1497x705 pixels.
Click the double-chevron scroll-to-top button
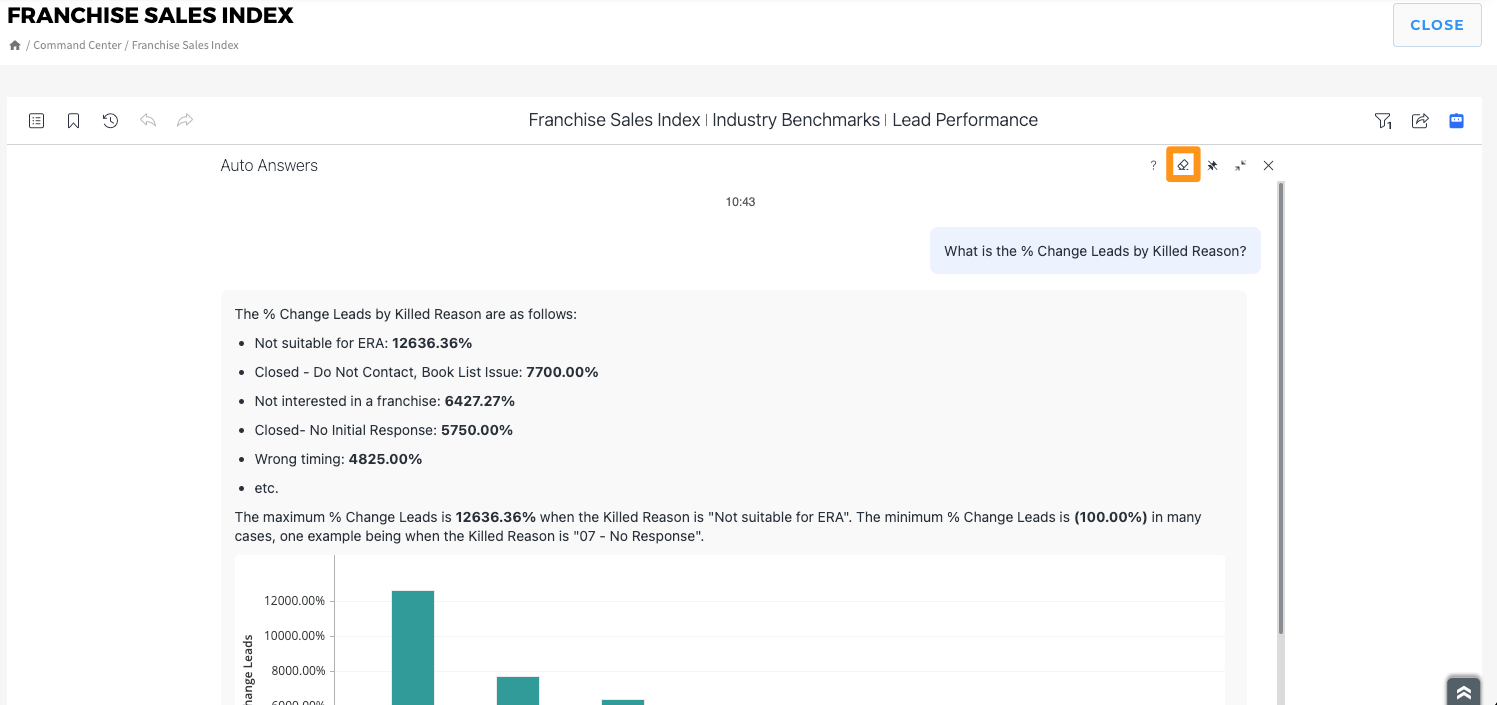(x=1463, y=692)
